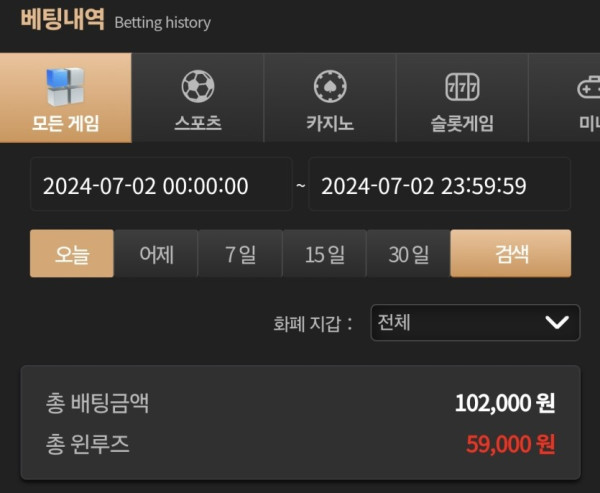Screen dimensions: 600x493
Task: Click the casino poker chip icon
Action: click(330, 86)
